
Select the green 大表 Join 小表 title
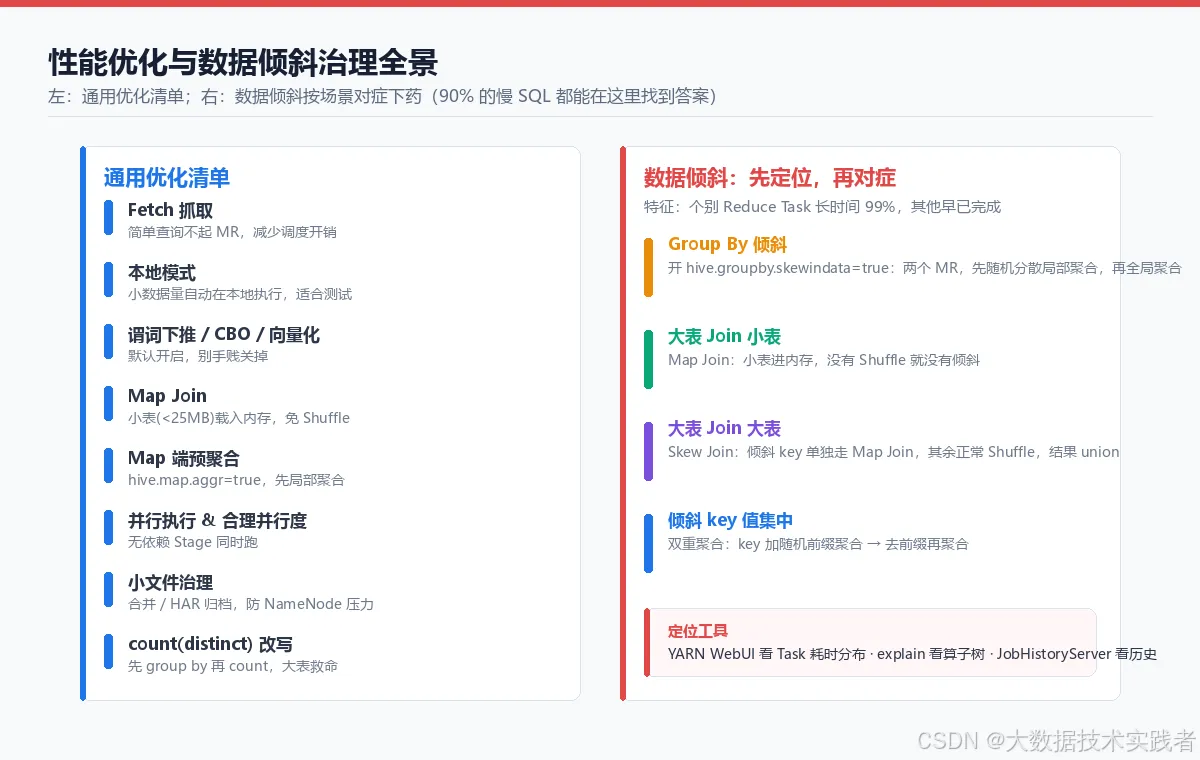click(x=724, y=336)
